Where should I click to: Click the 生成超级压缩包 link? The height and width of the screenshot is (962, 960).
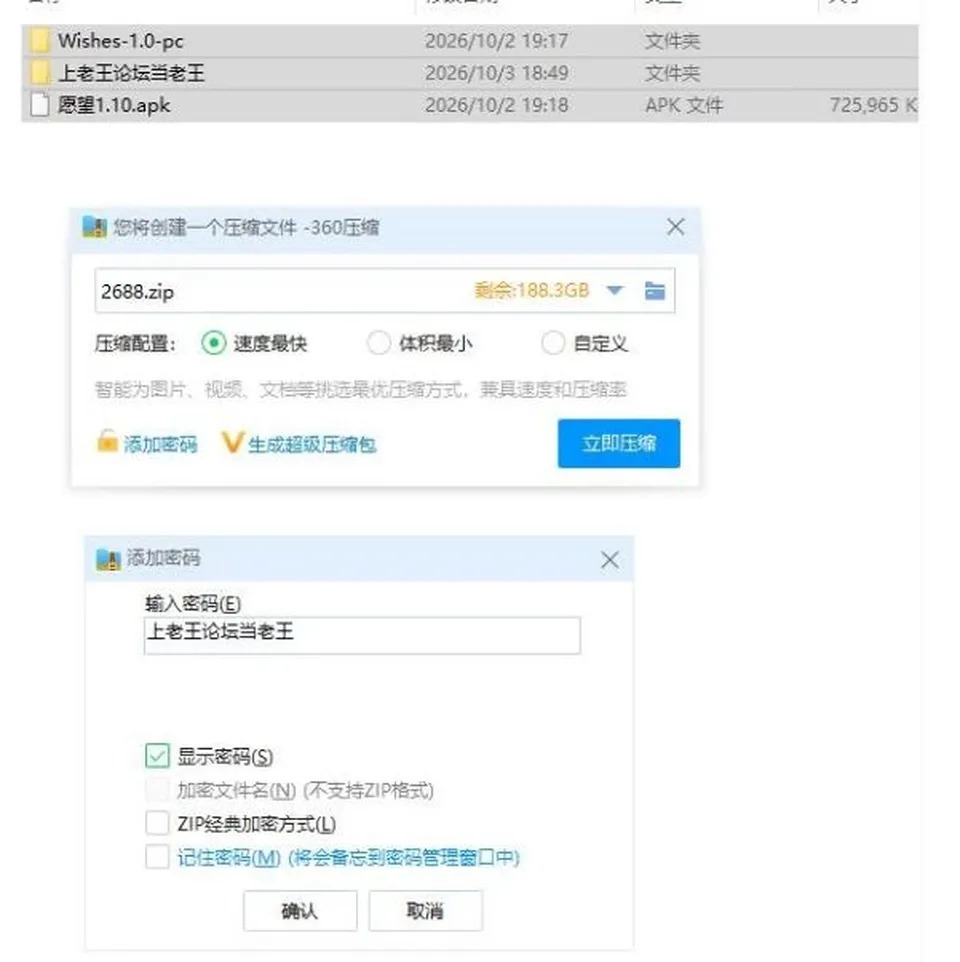click(x=312, y=445)
